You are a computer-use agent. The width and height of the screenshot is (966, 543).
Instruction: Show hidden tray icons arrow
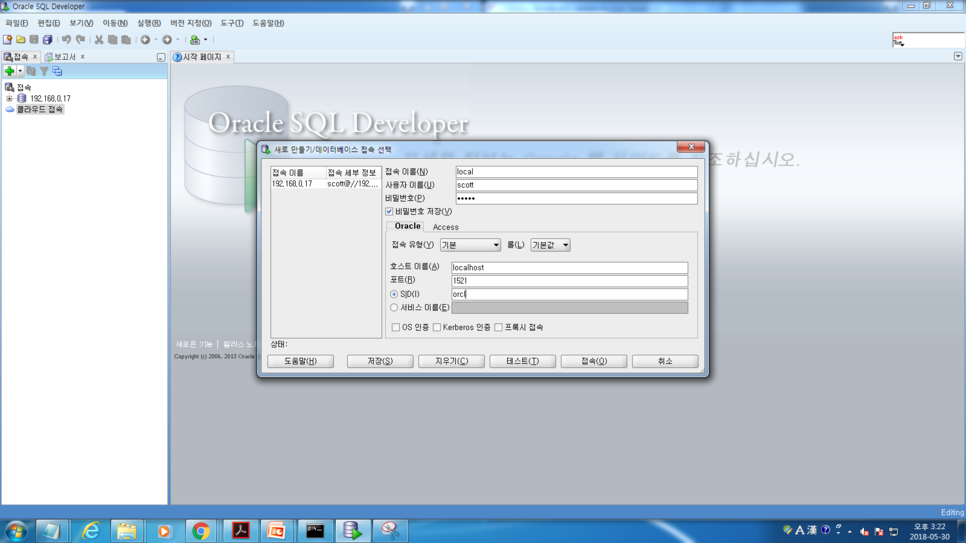tap(850, 531)
